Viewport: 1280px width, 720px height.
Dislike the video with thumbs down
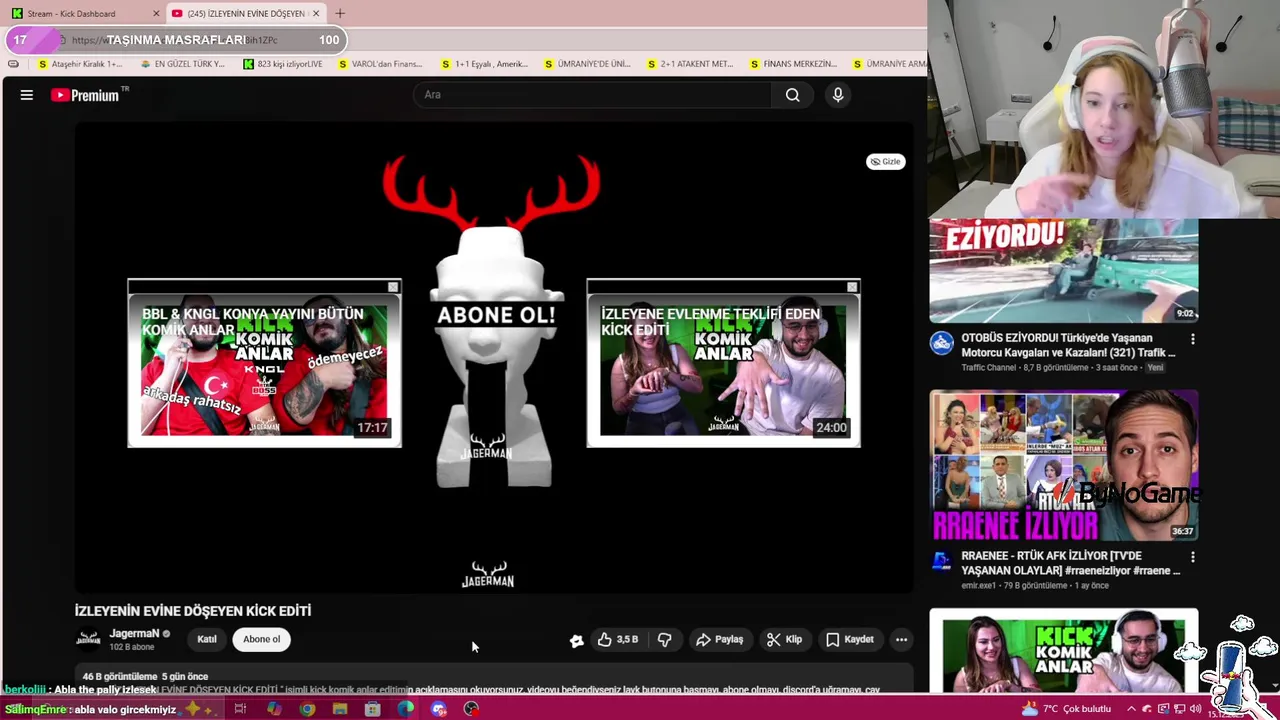[x=664, y=639]
